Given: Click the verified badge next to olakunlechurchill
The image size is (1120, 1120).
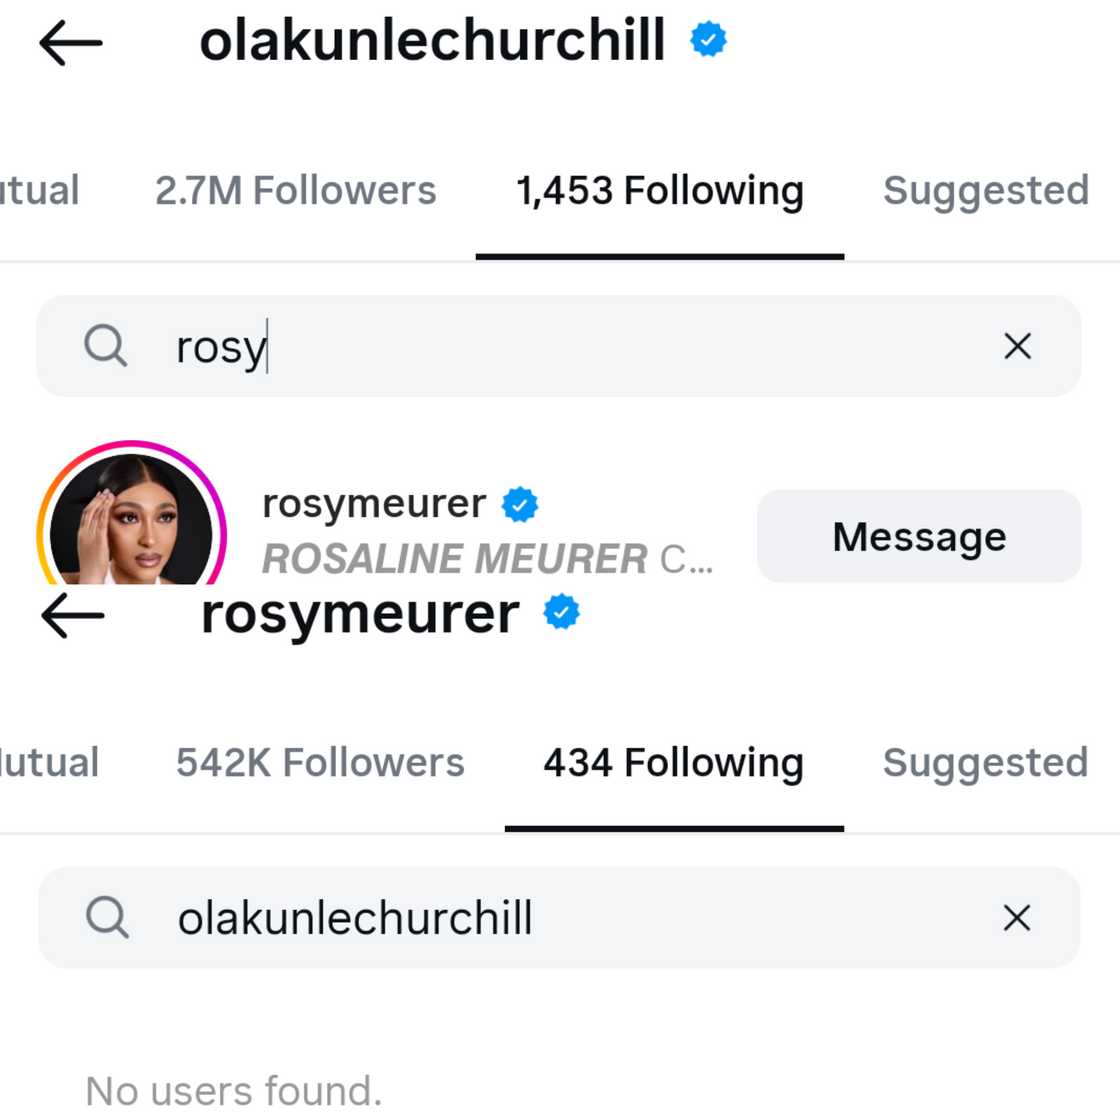Looking at the screenshot, I should (x=709, y=40).
